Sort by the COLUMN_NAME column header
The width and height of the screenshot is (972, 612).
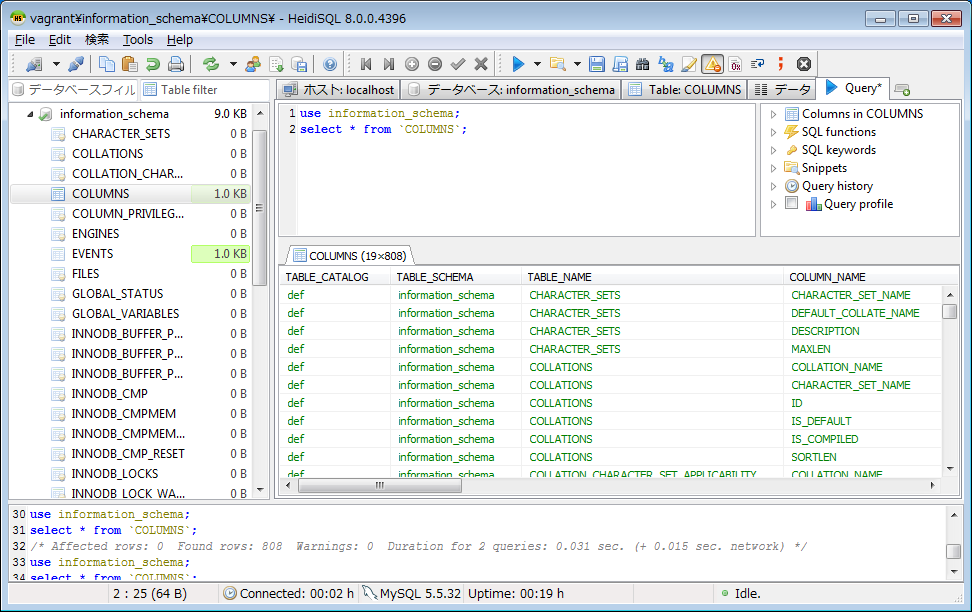870,277
